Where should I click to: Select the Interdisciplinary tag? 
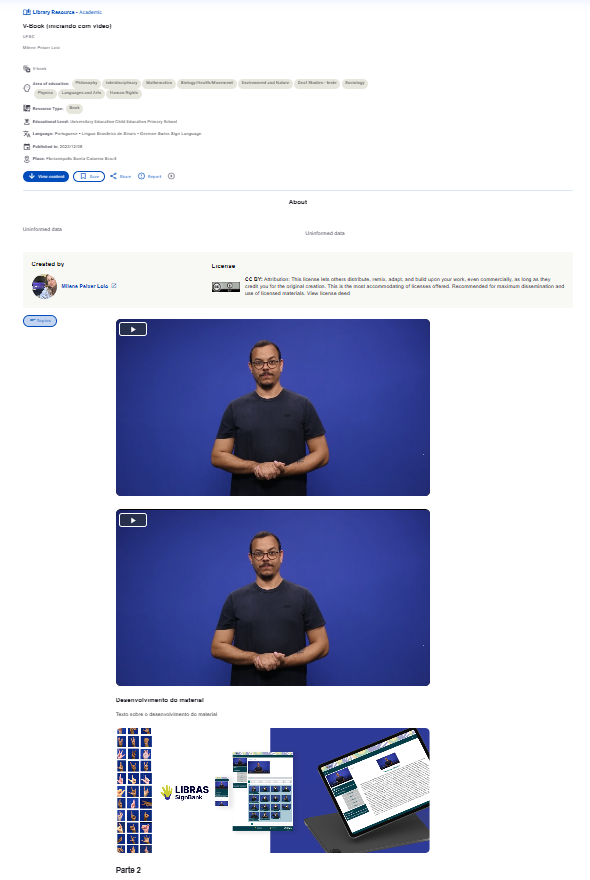[x=122, y=83]
